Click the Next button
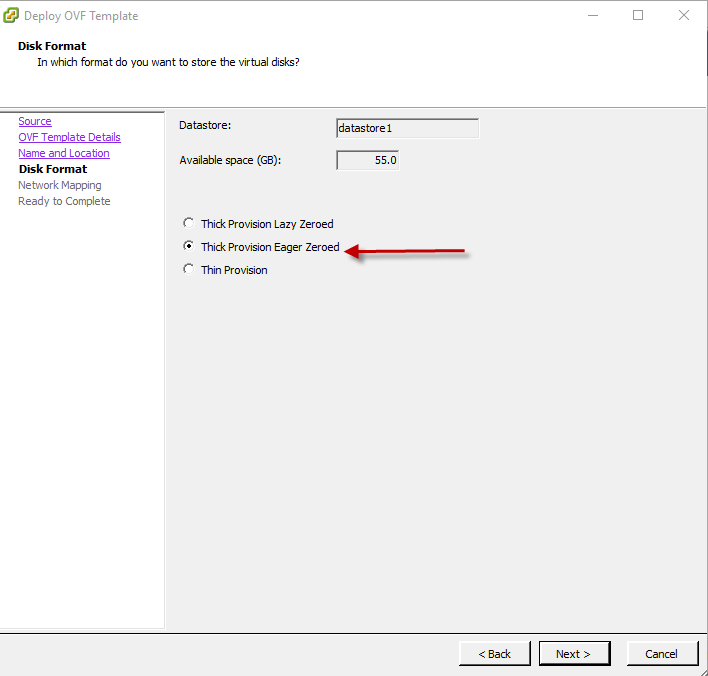 574,653
